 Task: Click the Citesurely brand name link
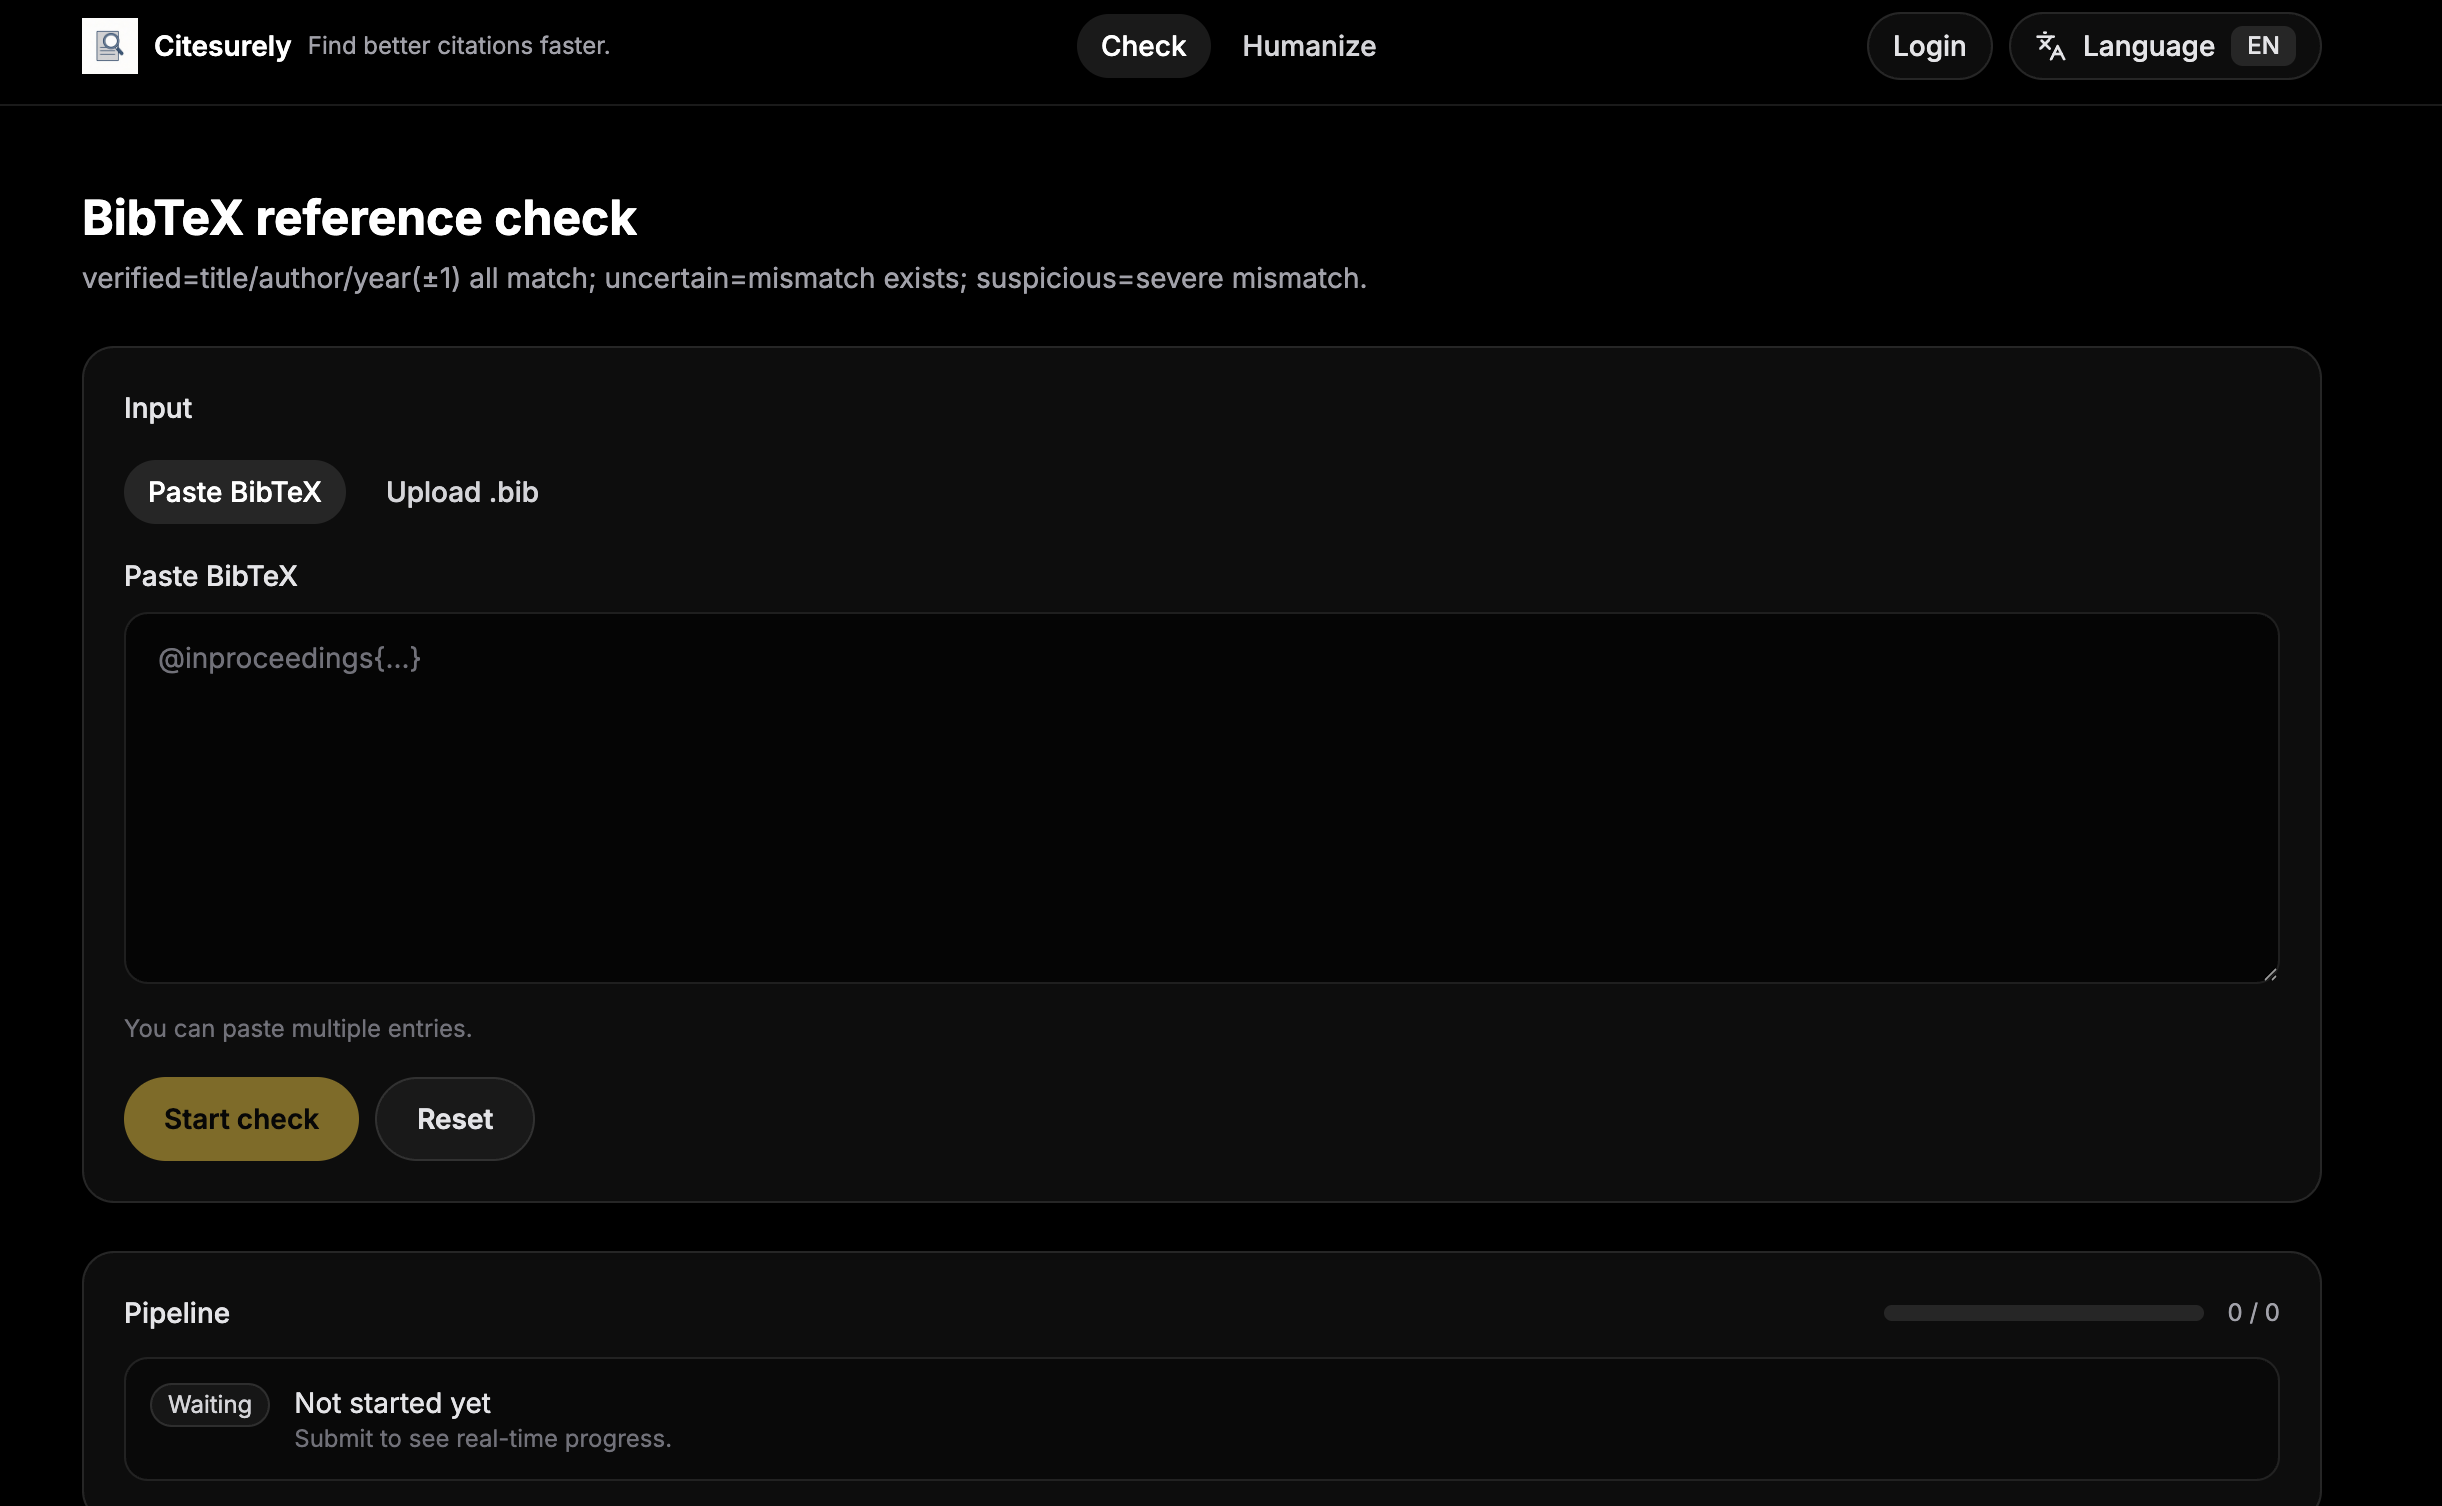[222, 46]
